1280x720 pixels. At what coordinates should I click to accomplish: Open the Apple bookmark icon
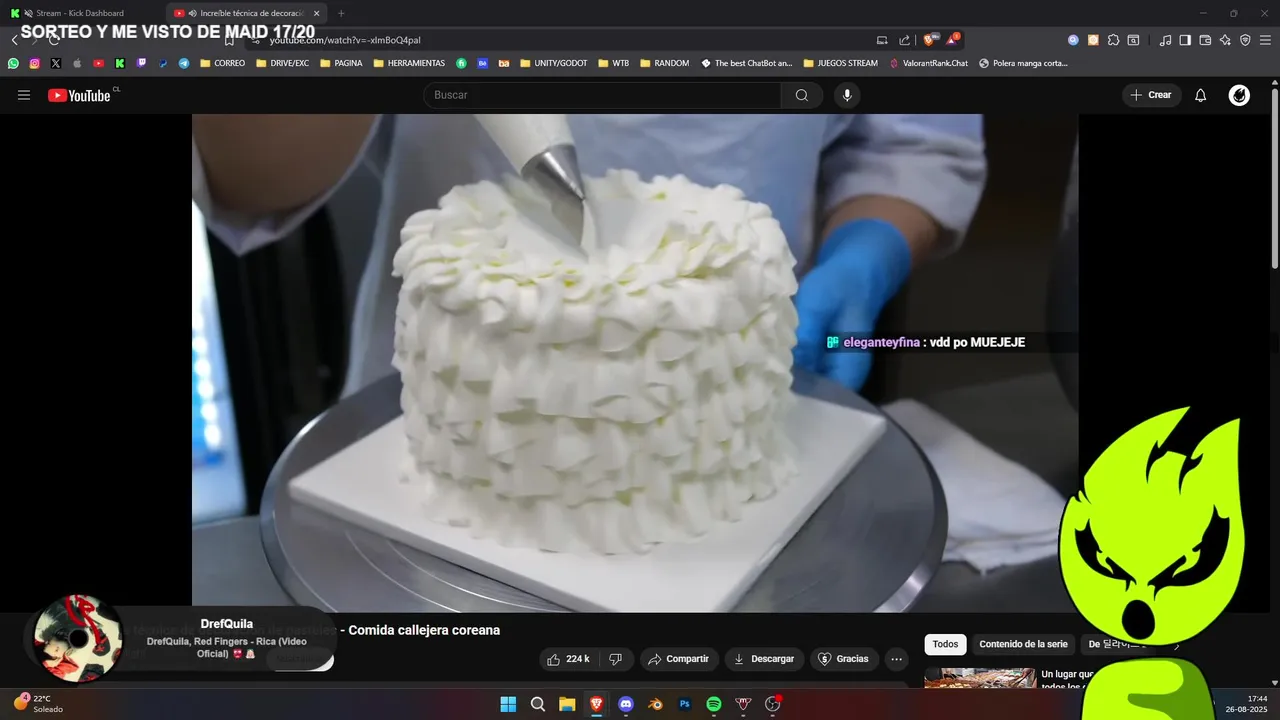pos(77,63)
